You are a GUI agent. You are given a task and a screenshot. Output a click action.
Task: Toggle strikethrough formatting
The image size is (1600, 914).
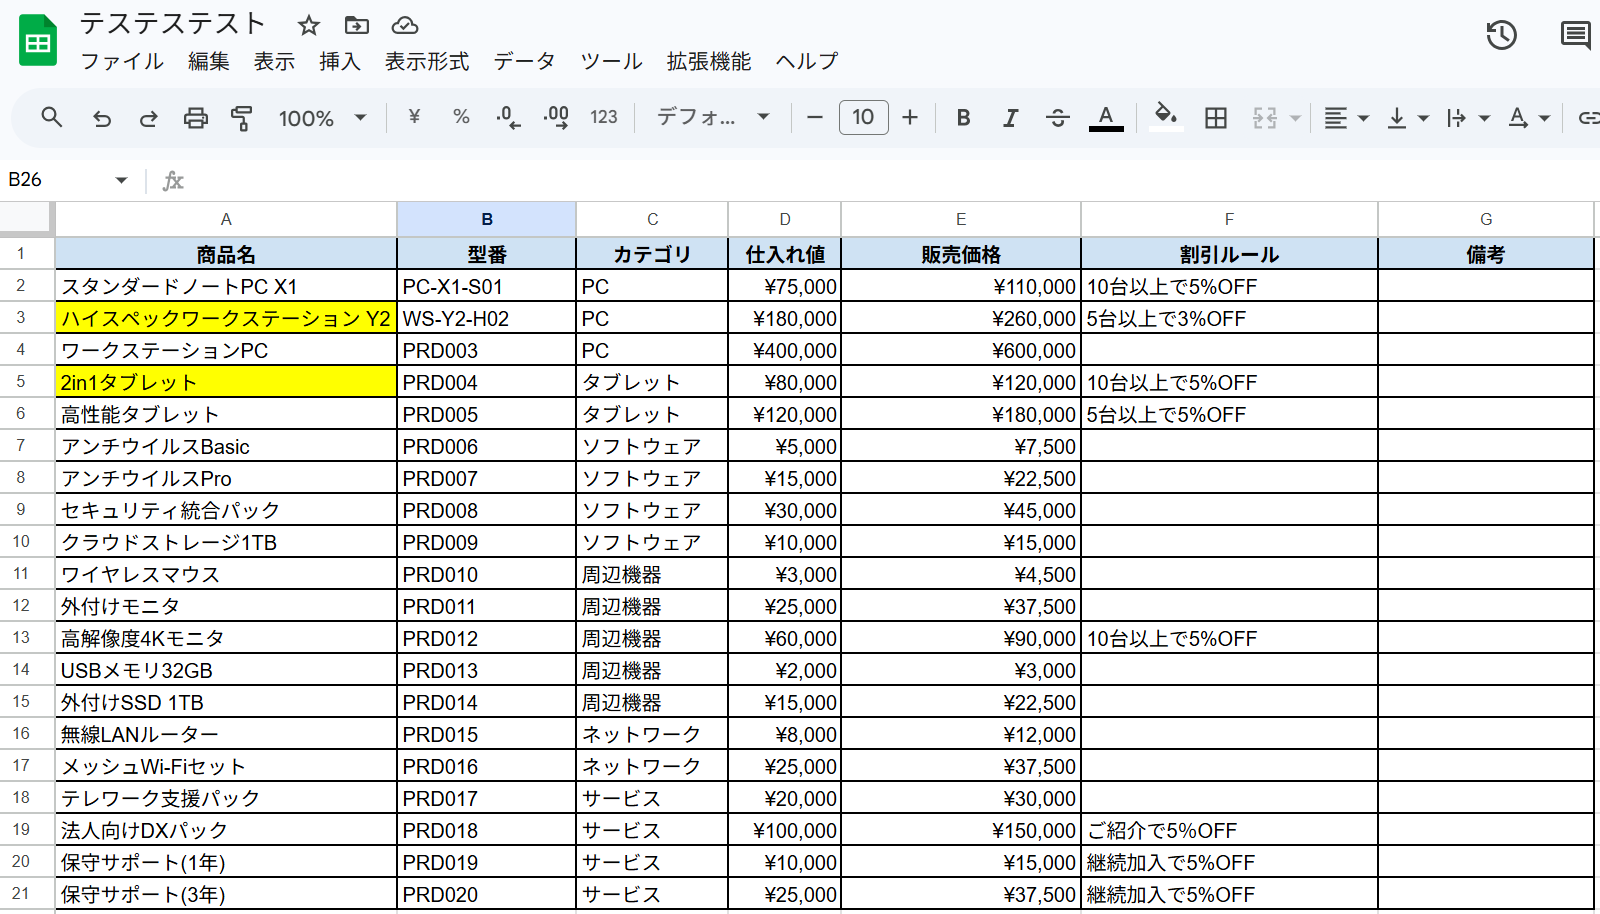tap(1058, 118)
